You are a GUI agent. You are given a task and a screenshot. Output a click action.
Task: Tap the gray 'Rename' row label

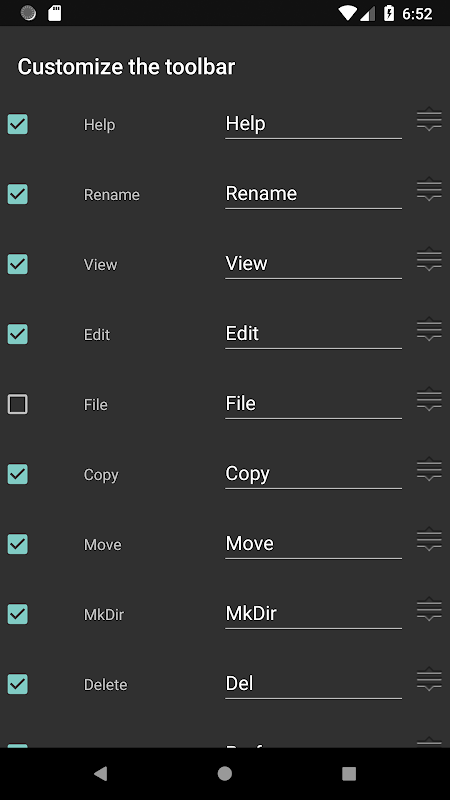point(112,195)
